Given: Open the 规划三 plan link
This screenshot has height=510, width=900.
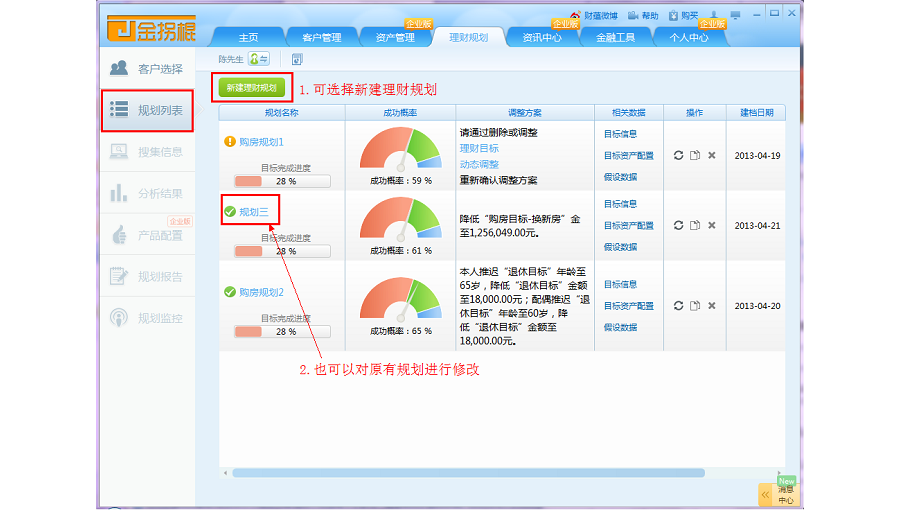Looking at the screenshot, I should coord(254,211).
